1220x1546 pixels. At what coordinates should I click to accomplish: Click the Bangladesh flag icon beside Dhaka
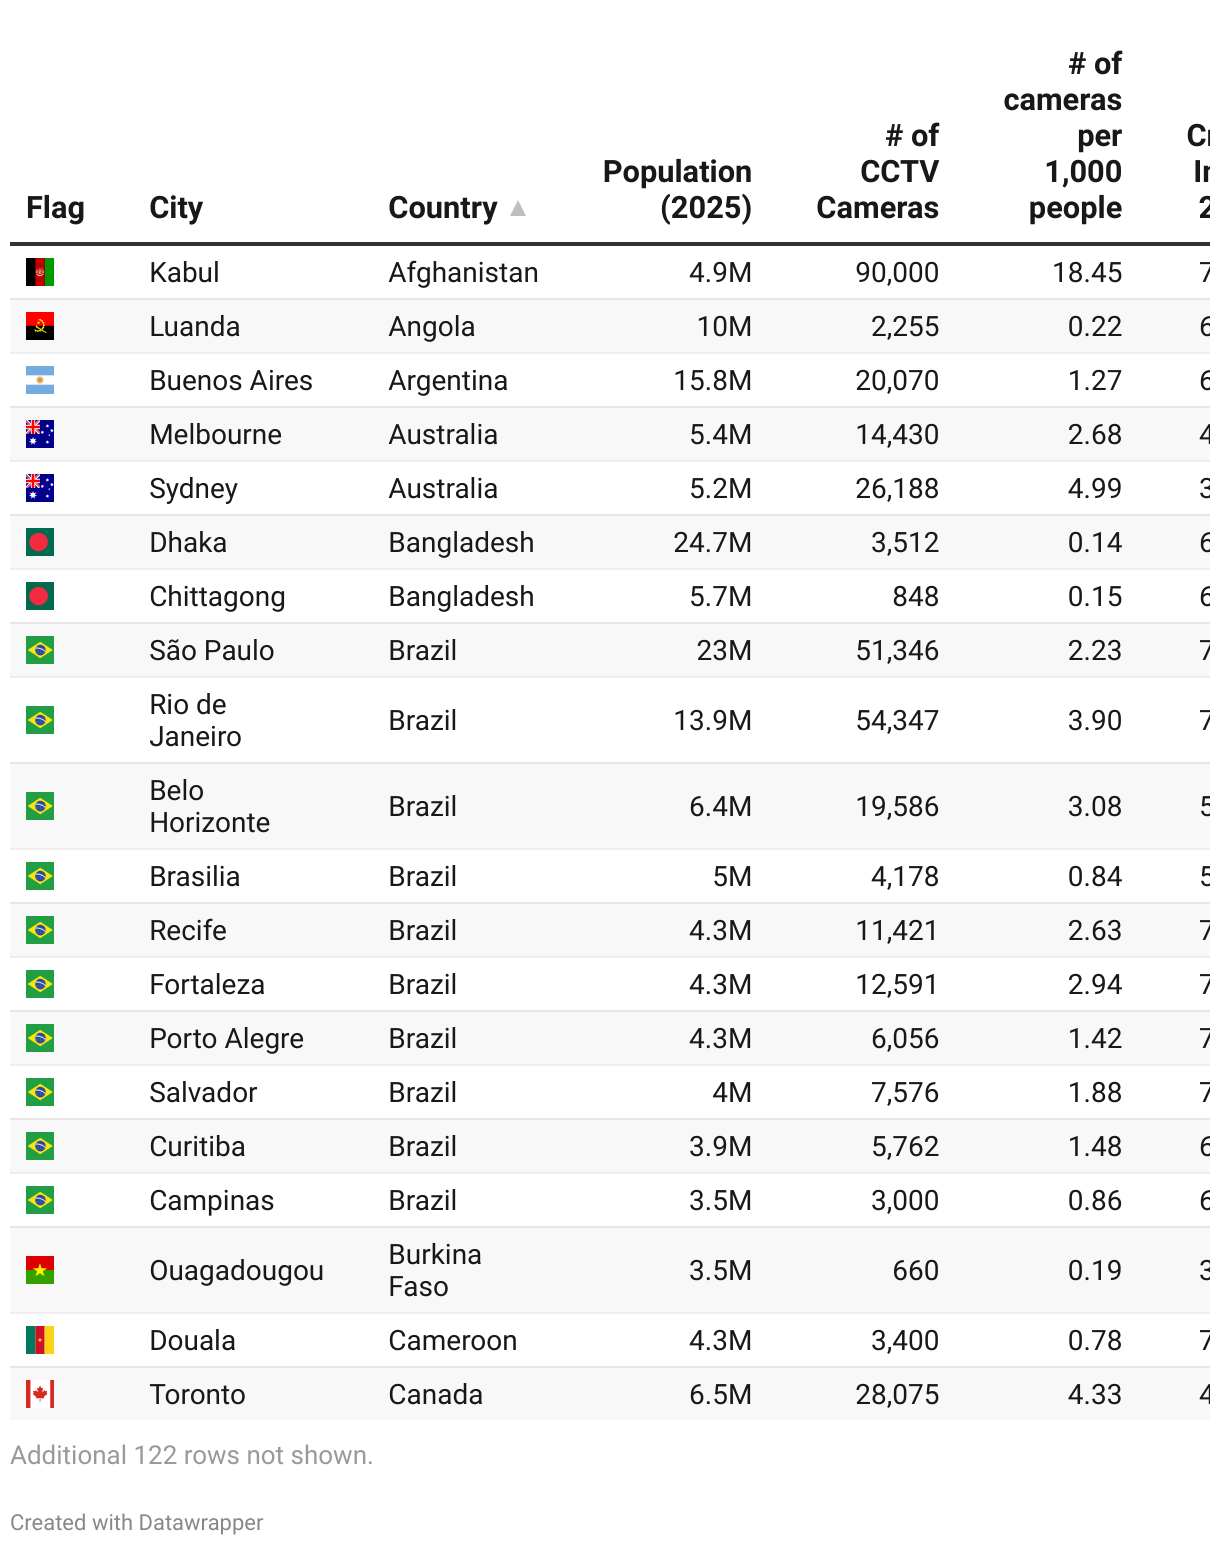tap(40, 542)
